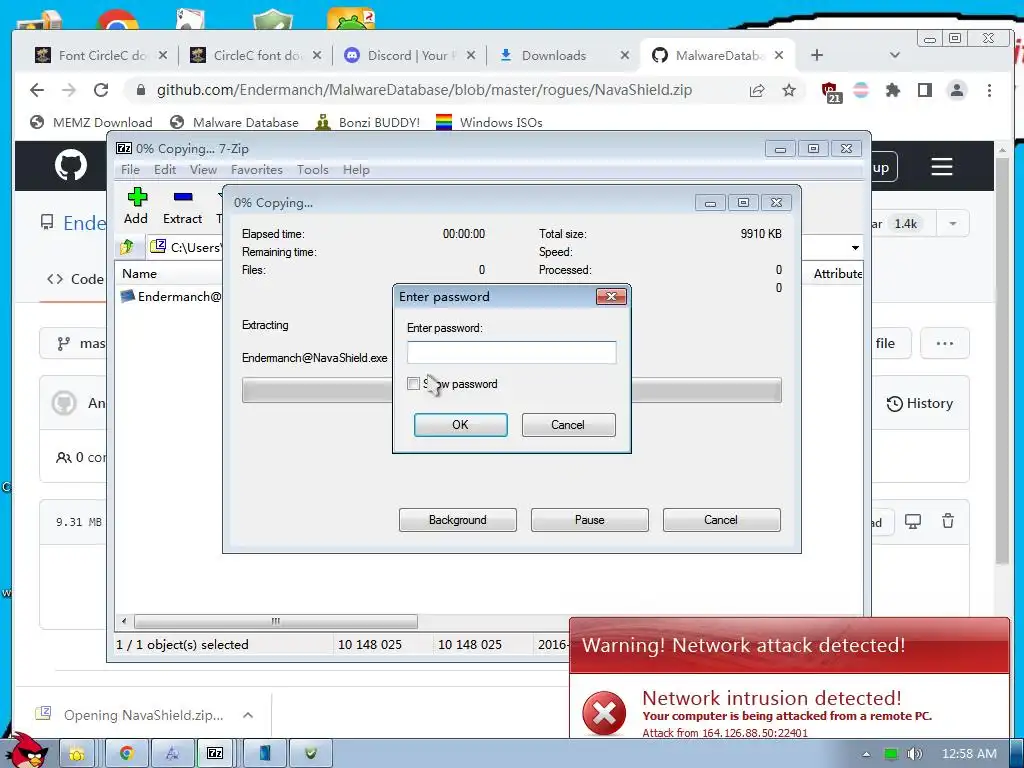Expand the 7-Zip address path dropdown
This screenshot has height=768, width=1024.
855,248
